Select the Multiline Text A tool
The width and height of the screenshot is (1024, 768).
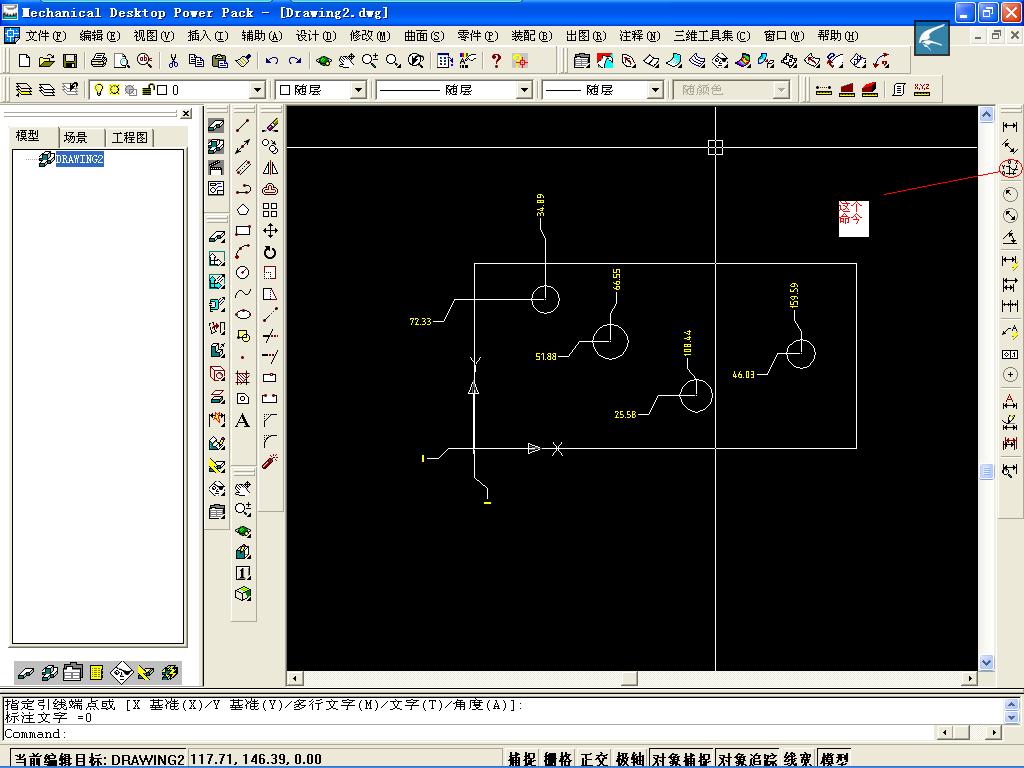click(243, 420)
